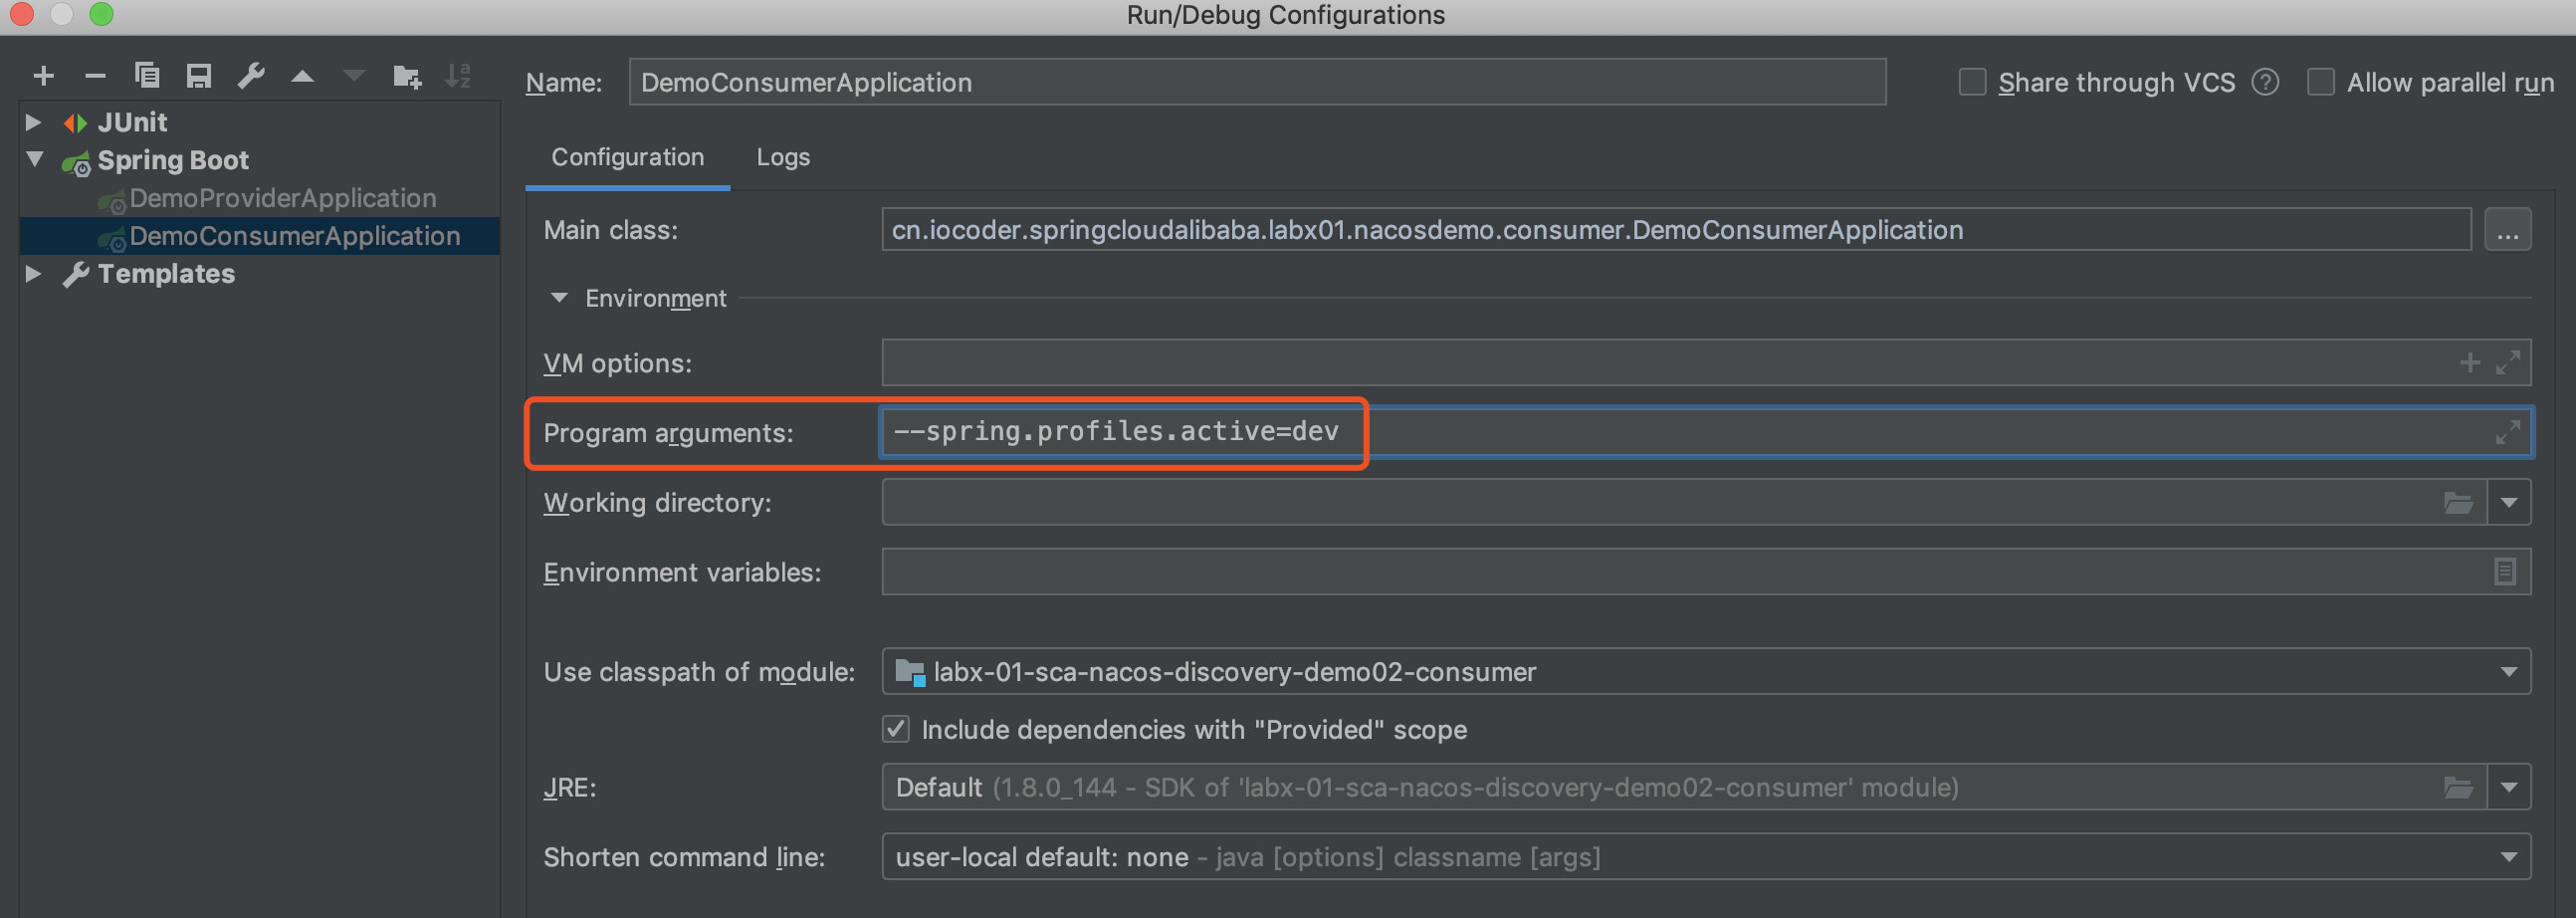Select DemoProviderApplication in the tree
Image resolution: width=2576 pixels, height=918 pixels.
(282, 198)
